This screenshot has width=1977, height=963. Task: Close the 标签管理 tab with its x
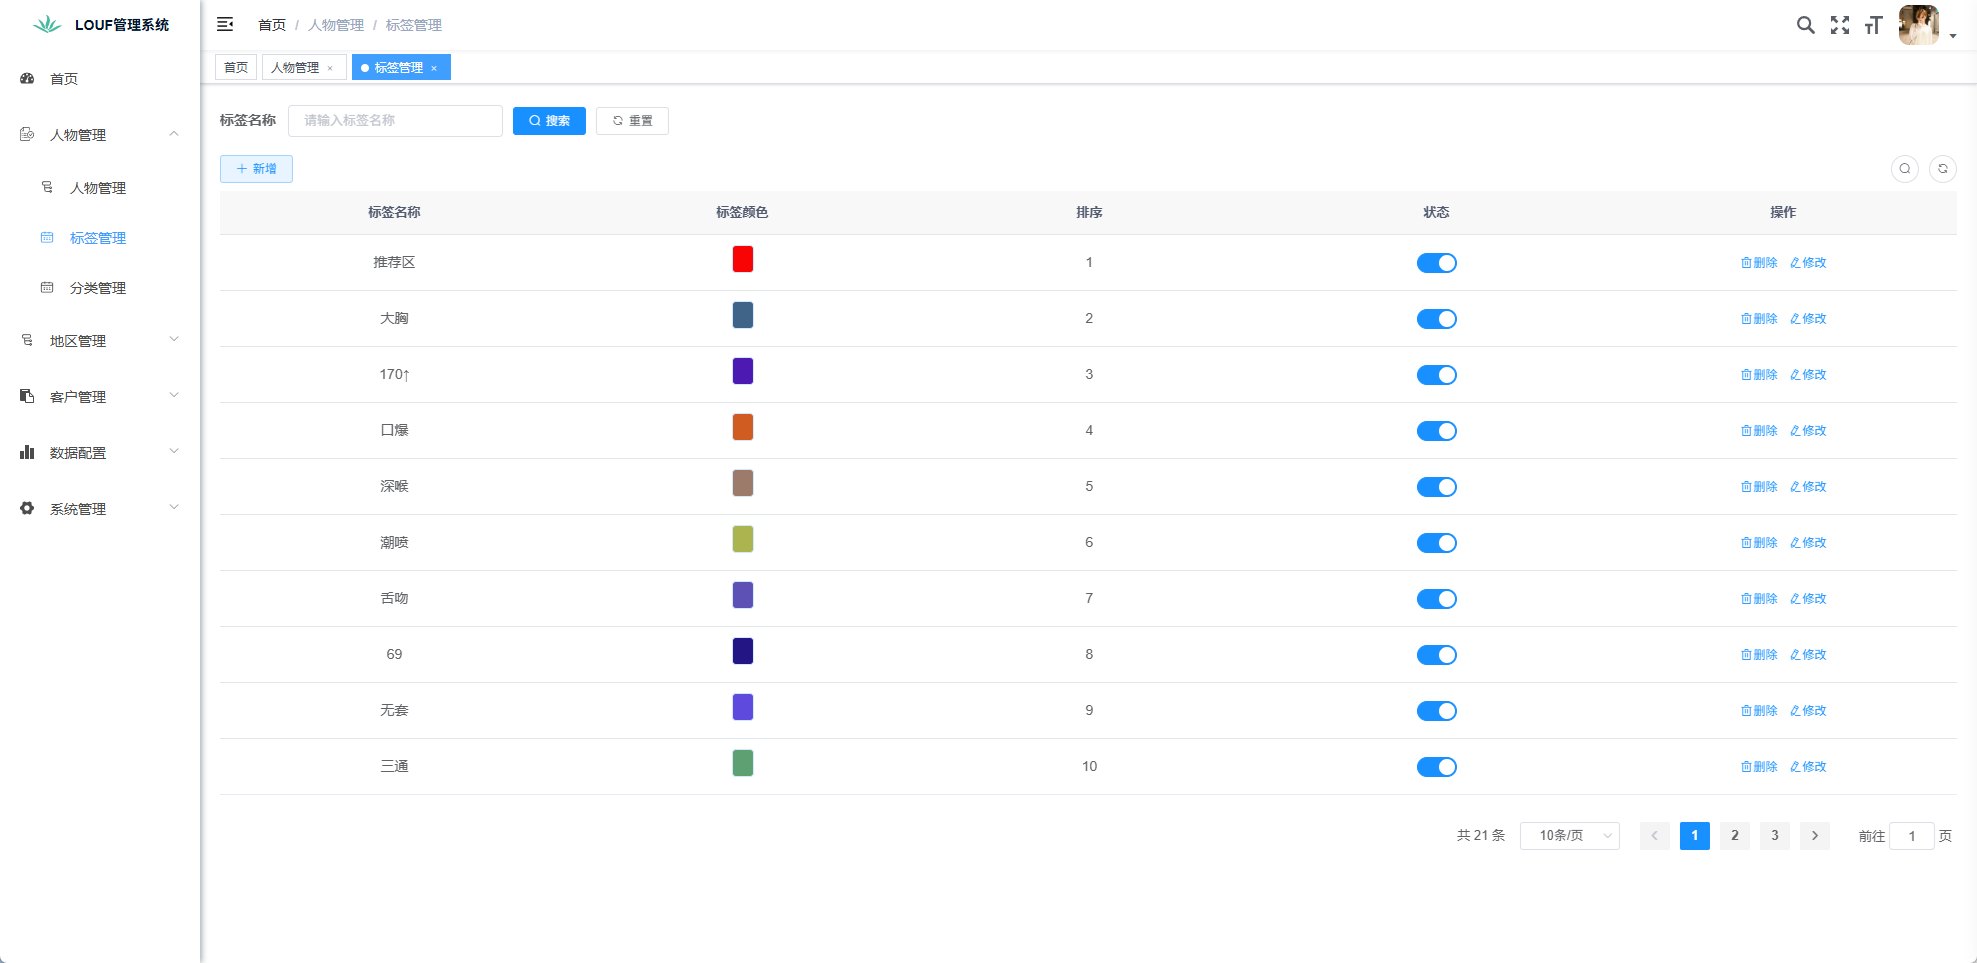434,68
